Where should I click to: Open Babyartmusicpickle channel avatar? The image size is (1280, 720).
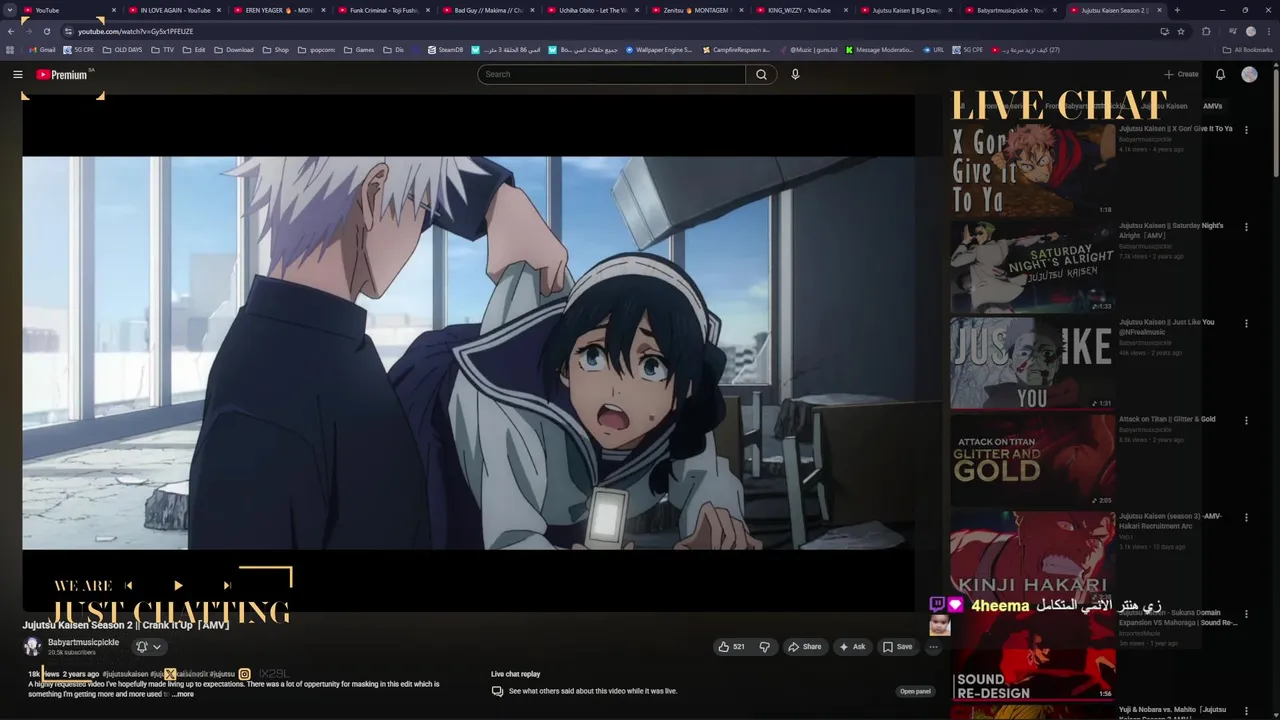tap(32, 647)
